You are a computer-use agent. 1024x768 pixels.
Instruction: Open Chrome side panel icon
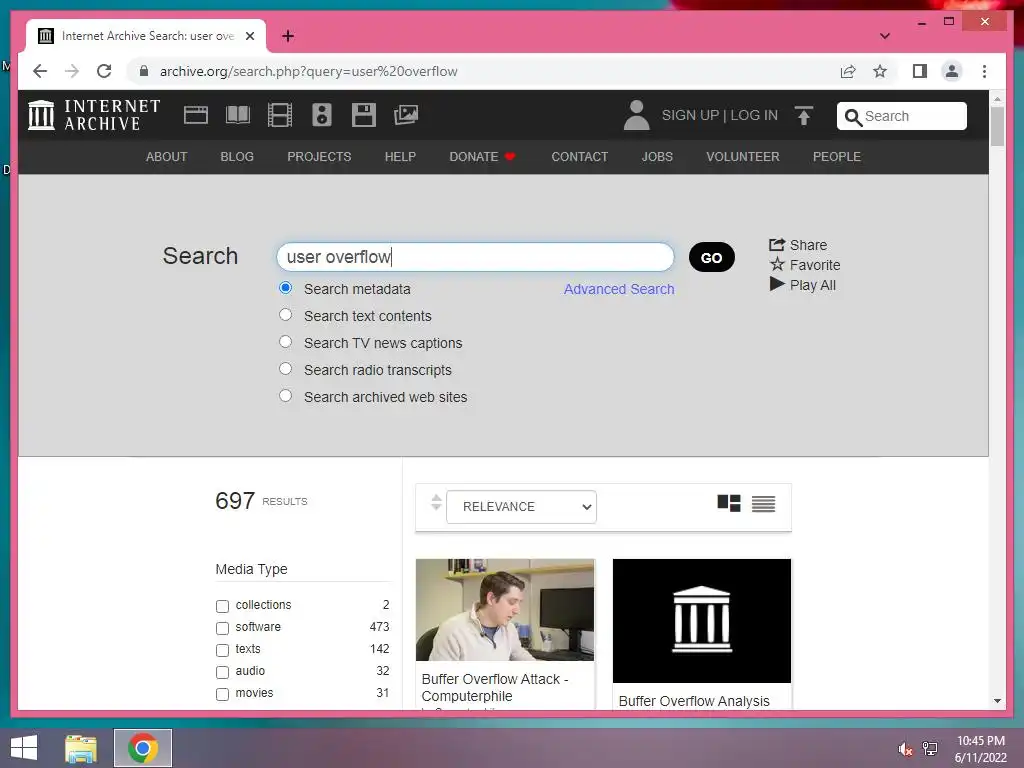[x=920, y=71]
